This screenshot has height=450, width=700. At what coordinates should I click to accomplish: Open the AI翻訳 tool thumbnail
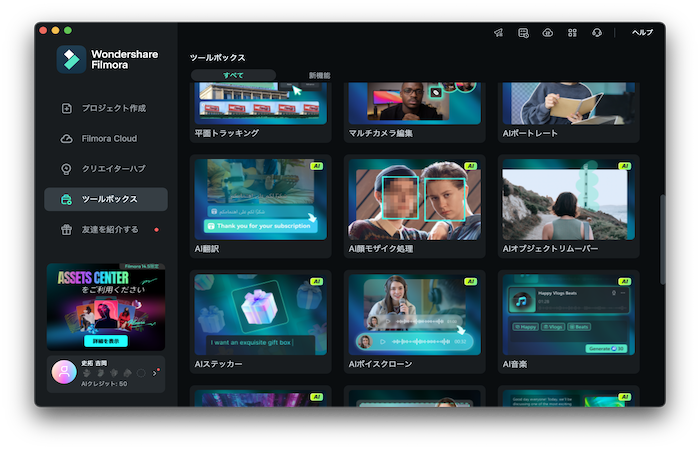(261, 200)
